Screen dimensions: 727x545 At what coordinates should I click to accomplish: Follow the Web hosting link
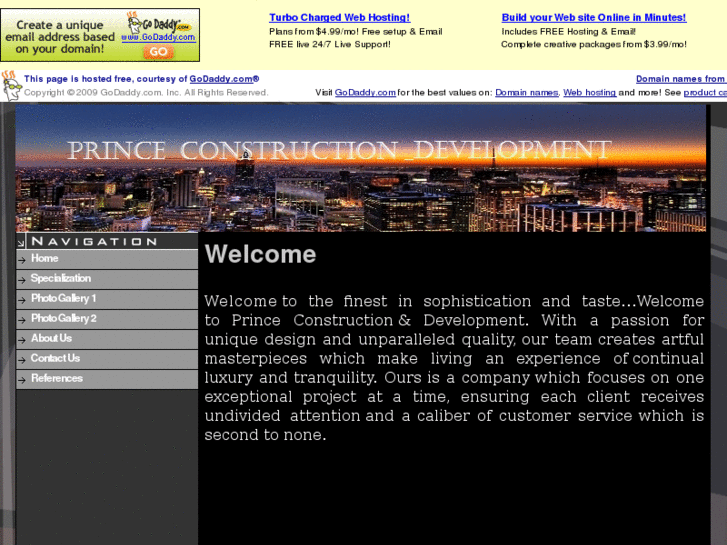click(x=589, y=93)
